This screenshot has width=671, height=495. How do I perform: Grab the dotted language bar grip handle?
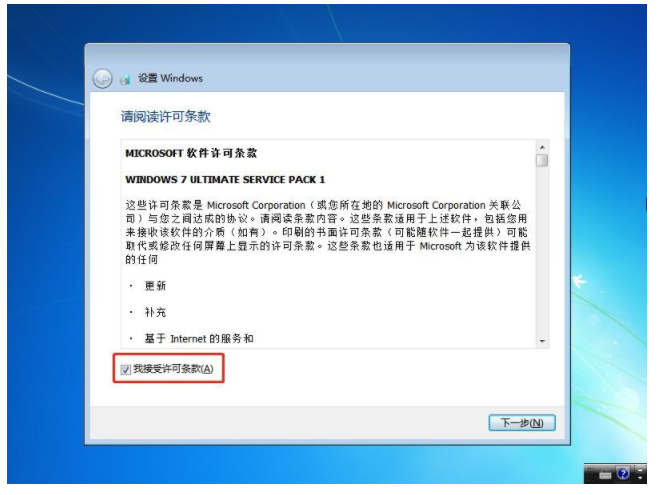[x=590, y=474]
